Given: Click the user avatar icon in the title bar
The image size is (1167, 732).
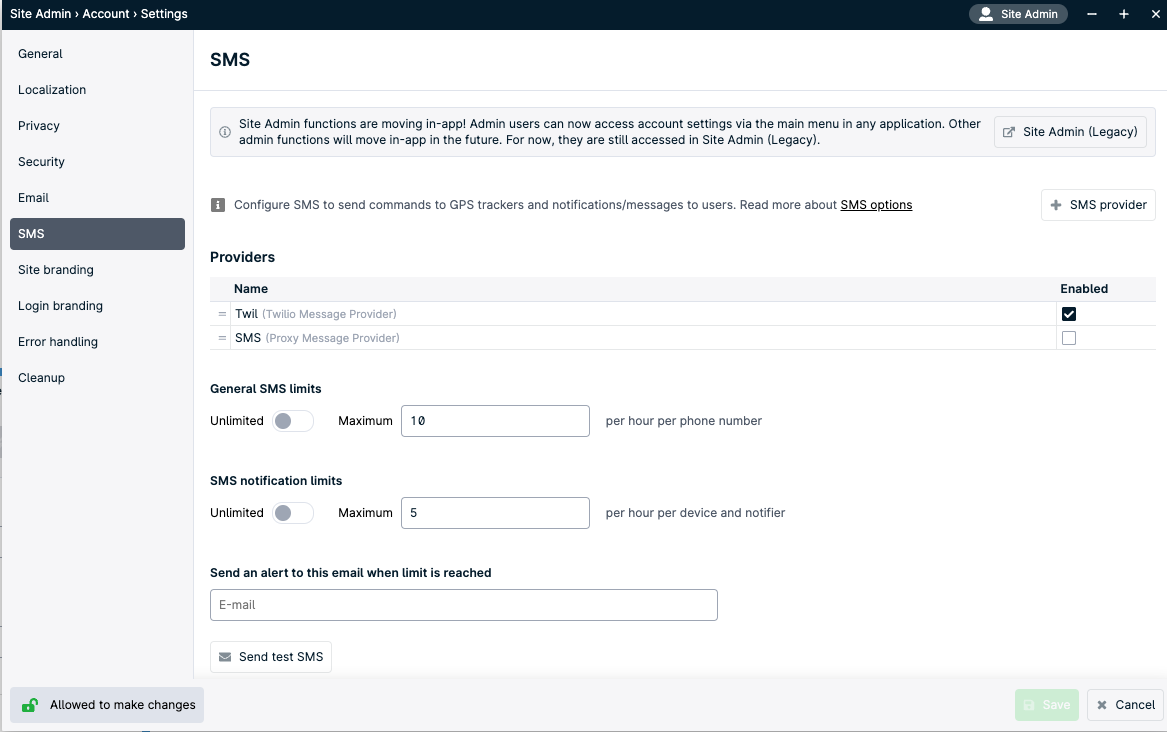Looking at the screenshot, I should coord(985,14).
